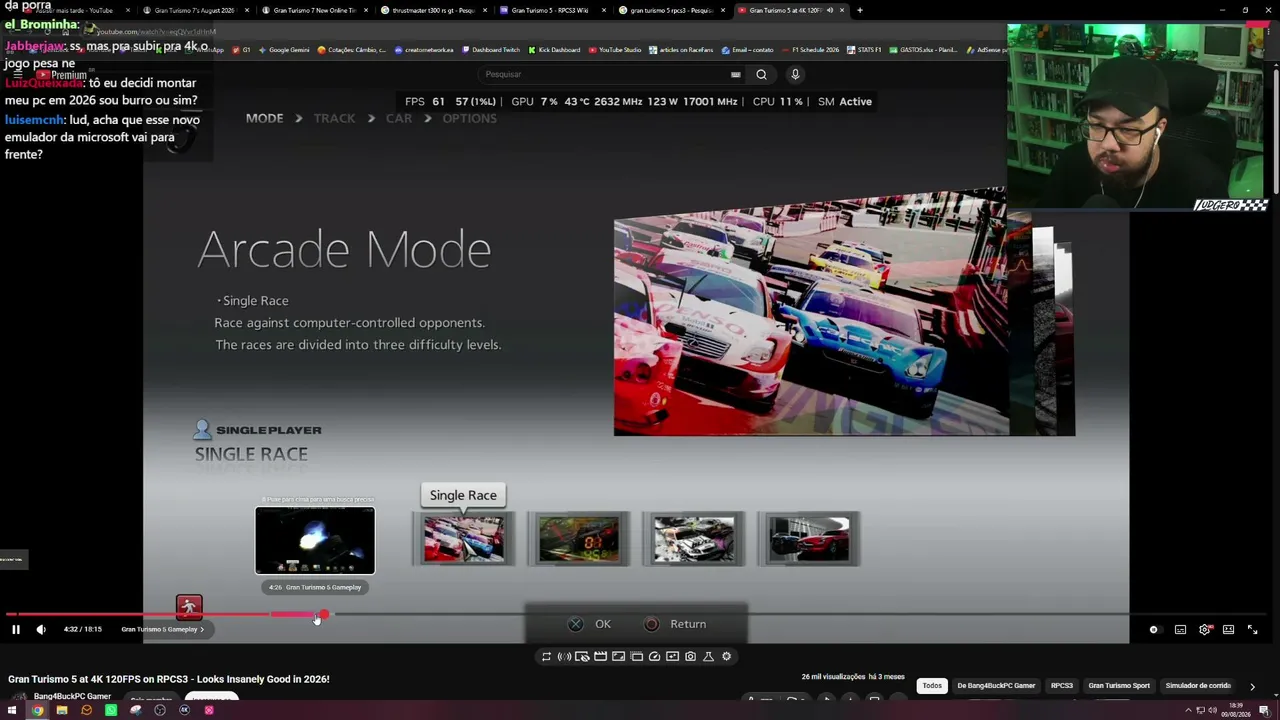Open the Google Gemini bookmark
This screenshot has height=720, width=1280.
click(x=284, y=49)
